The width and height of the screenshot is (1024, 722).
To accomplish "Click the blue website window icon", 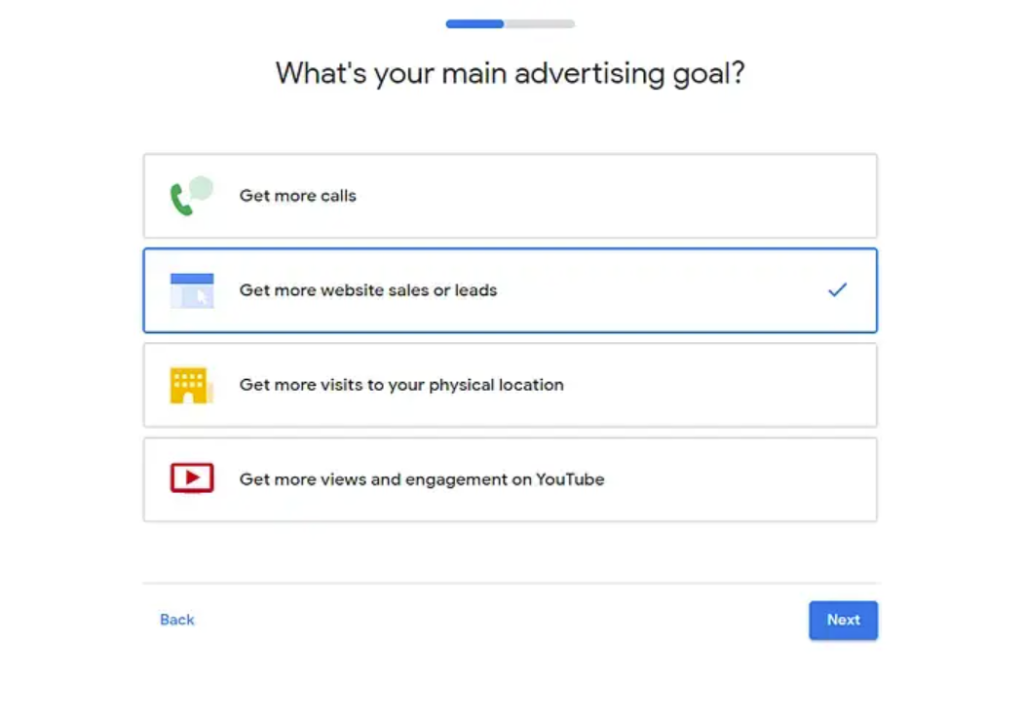I will pos(191,290).
